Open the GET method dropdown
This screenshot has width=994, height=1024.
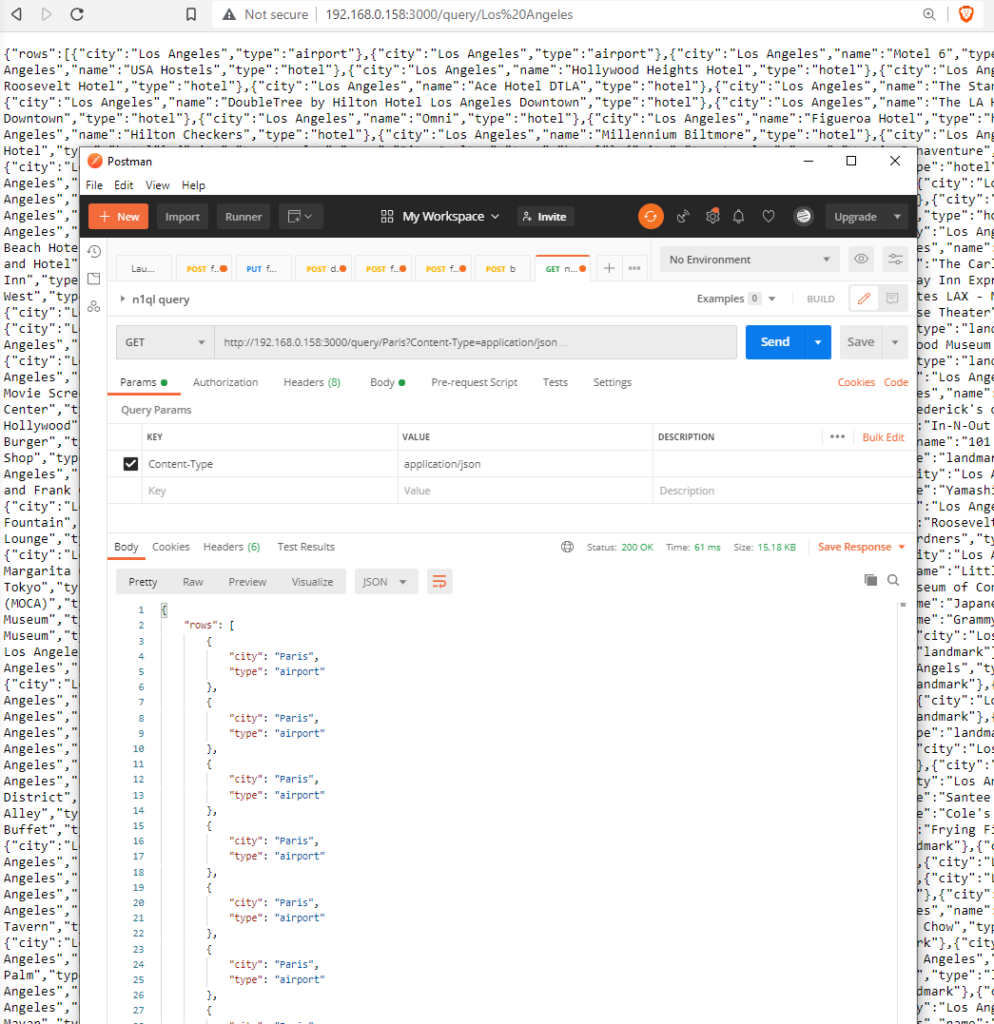coord(164,342)
